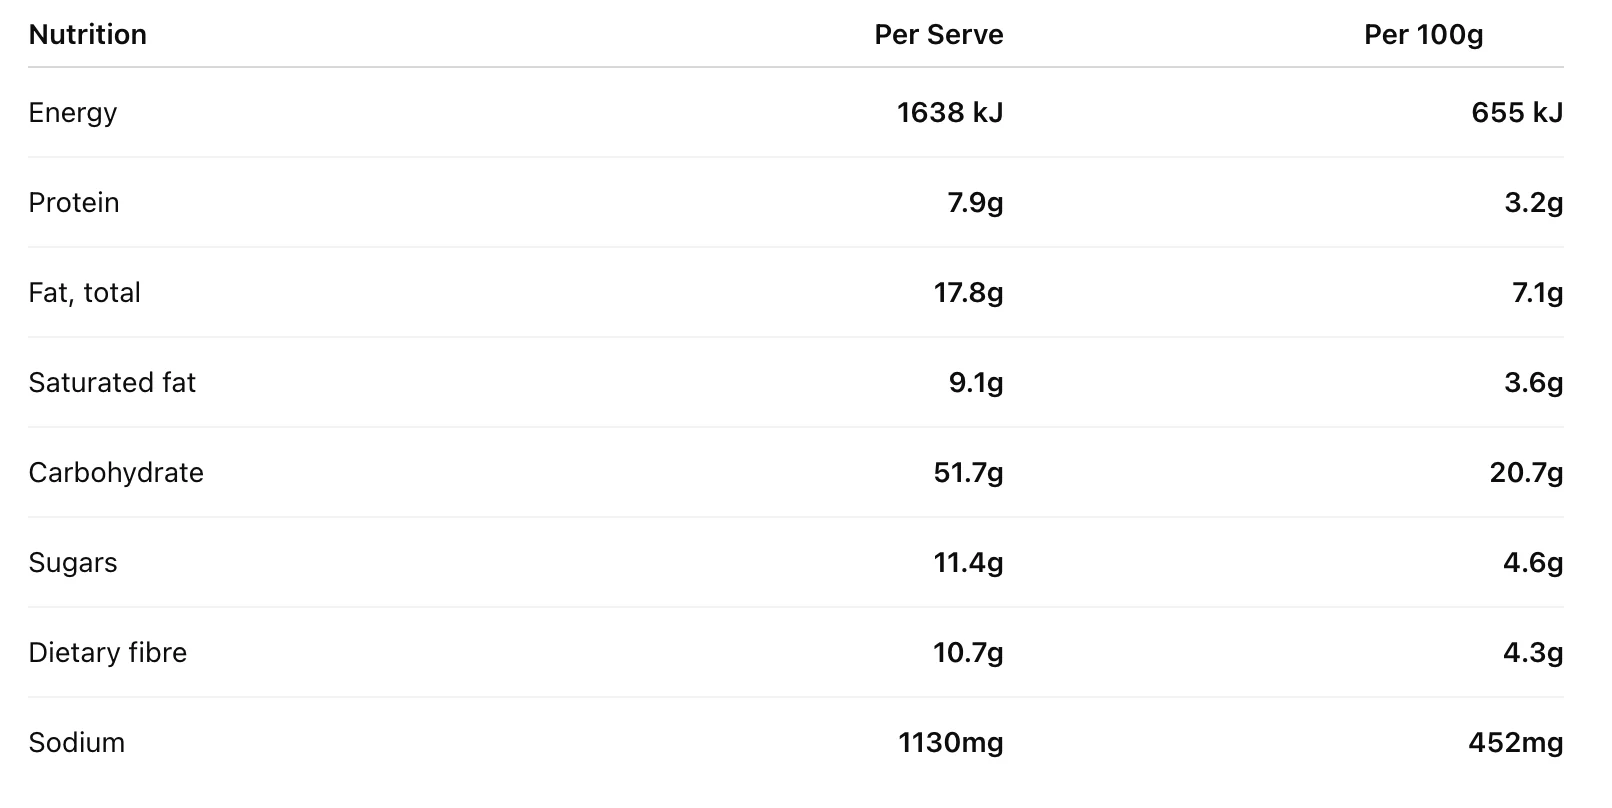1612x808 pixels.
Task: Select the Sugars row label
Action: (x=73, y=563)
